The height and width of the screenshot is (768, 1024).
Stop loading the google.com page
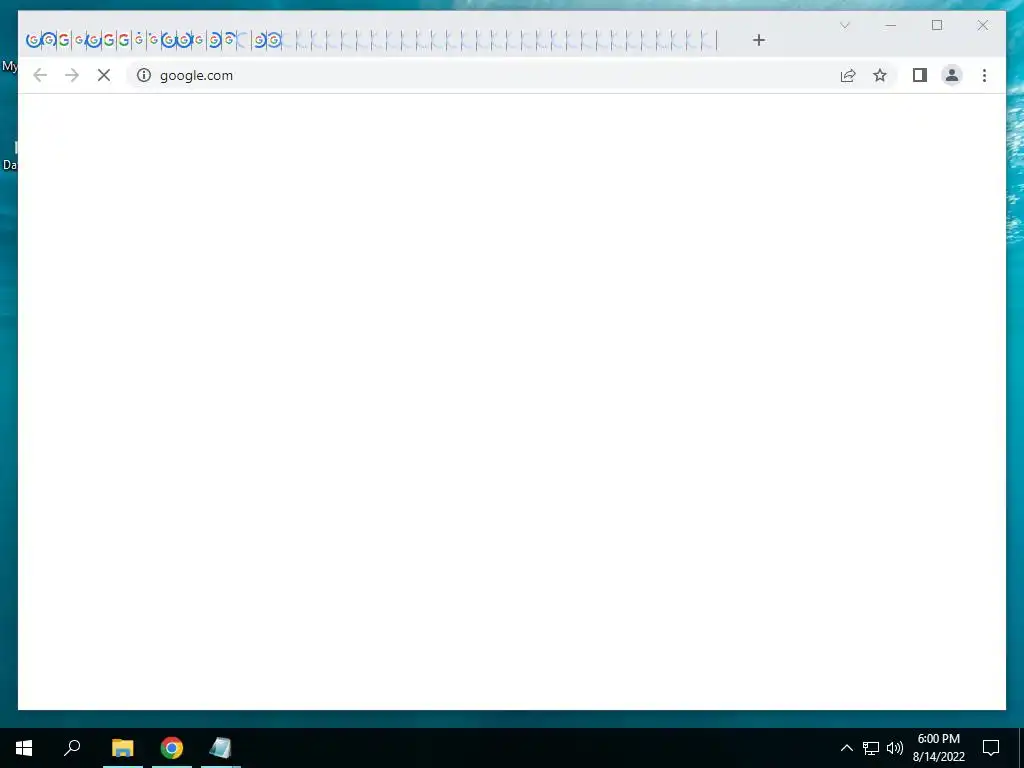104,75
